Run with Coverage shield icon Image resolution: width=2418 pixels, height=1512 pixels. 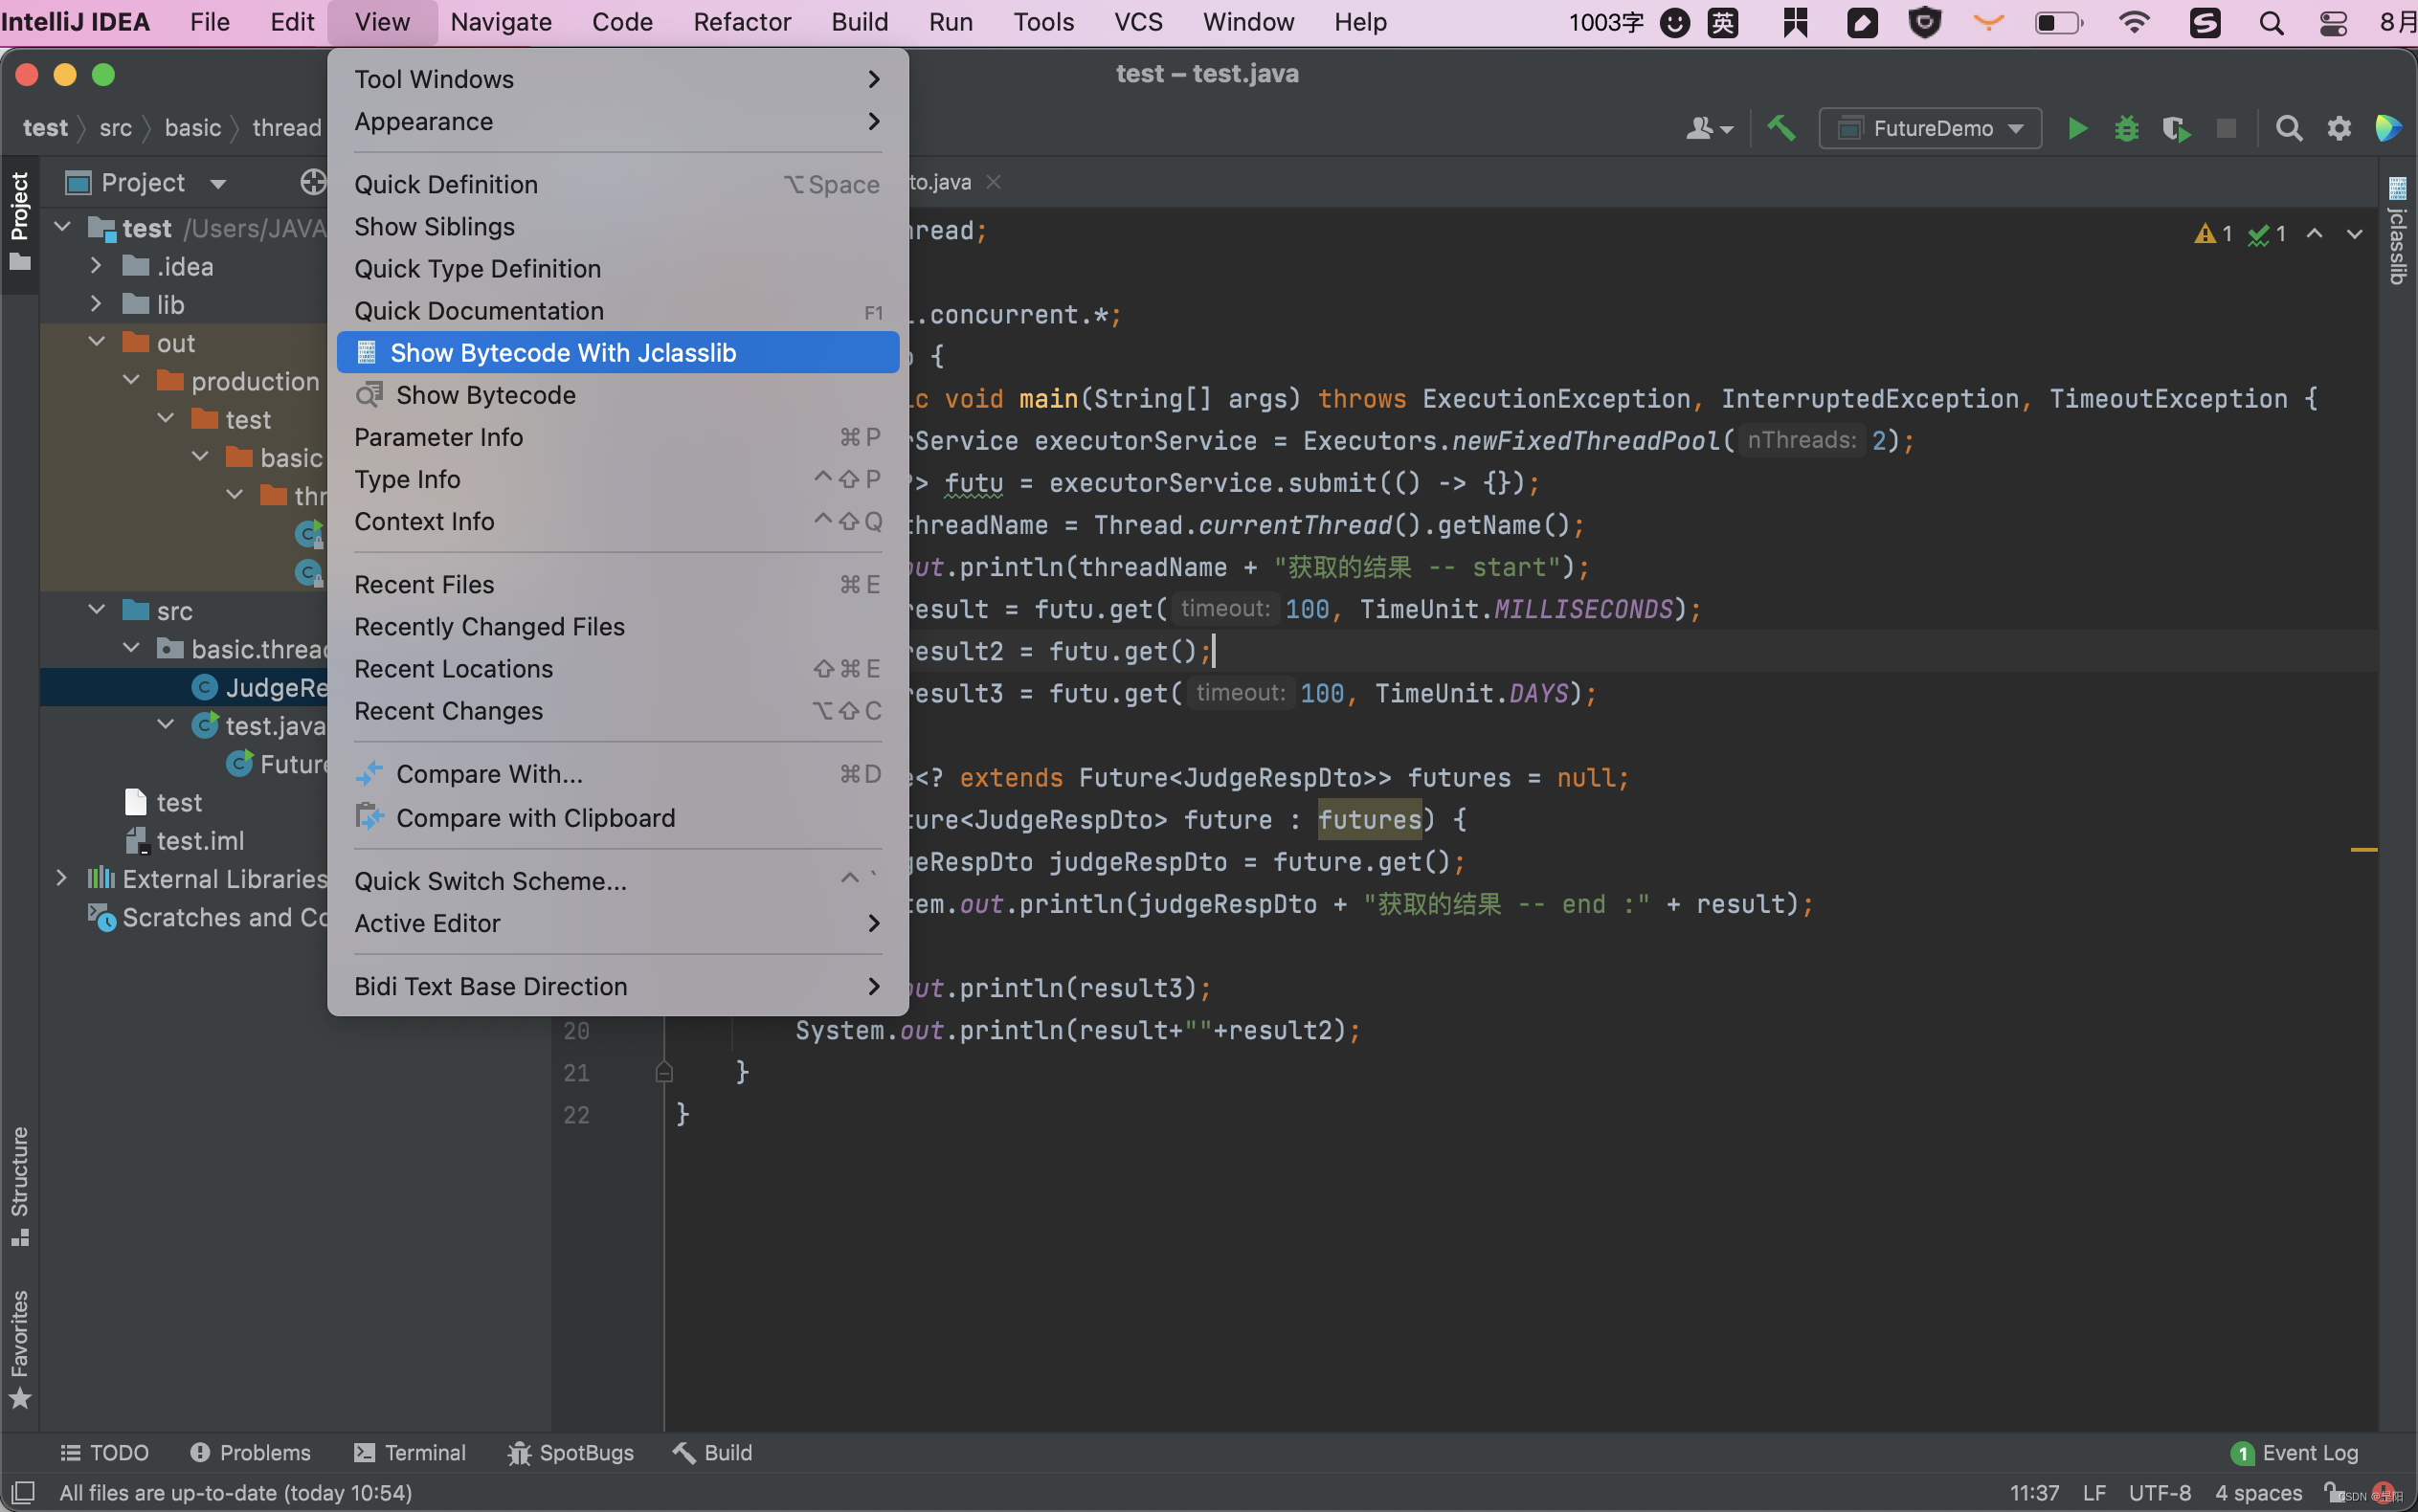(2175, 128)
